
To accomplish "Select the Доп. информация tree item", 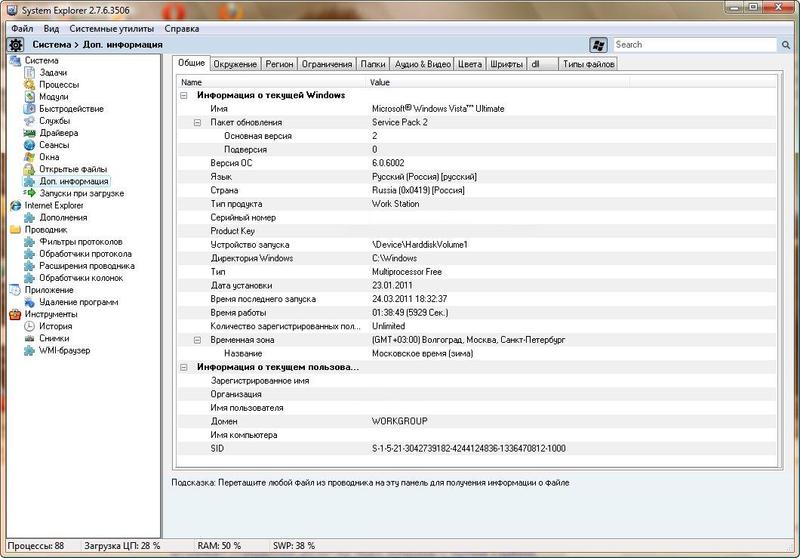I will pyautogui.click(x=74, y=181).
